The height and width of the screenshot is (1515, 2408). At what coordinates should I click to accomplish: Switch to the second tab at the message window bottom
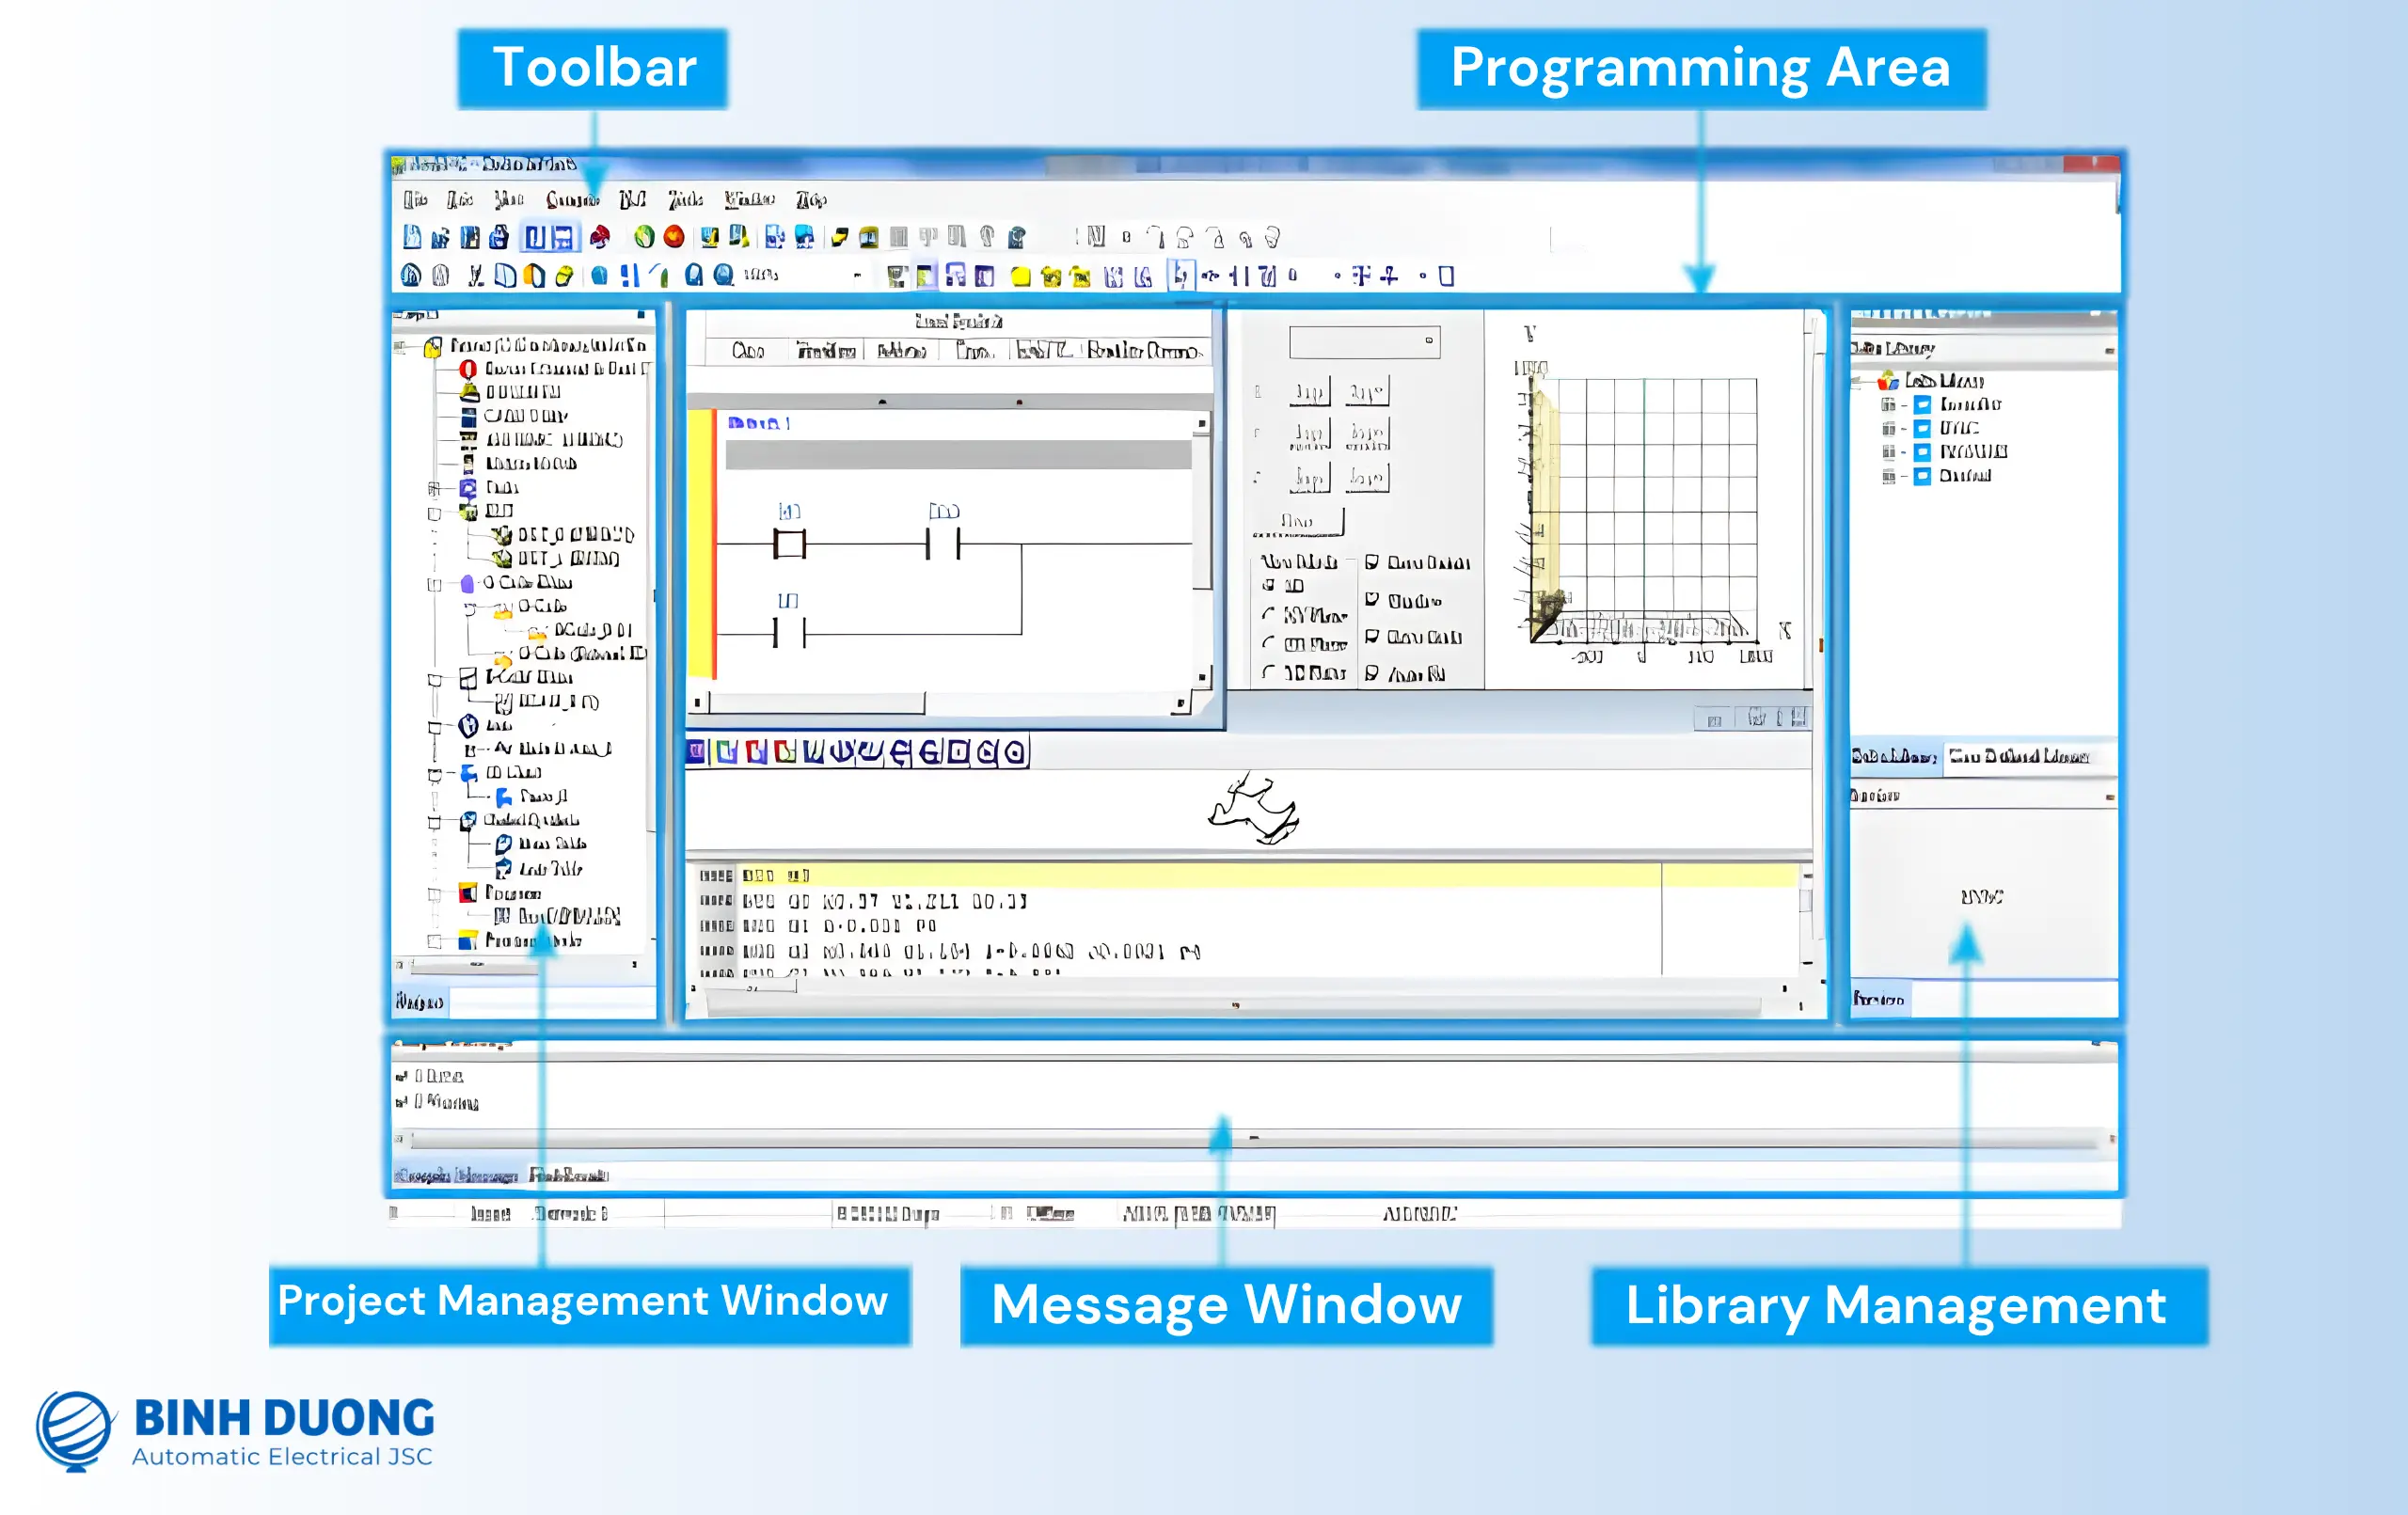coord(568,1175)
